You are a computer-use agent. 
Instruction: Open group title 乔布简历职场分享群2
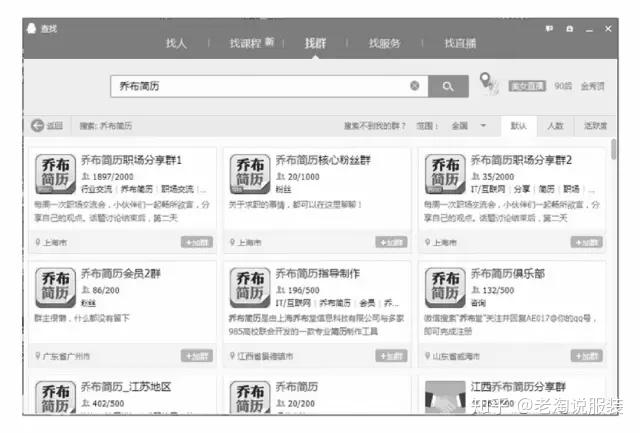521,160
